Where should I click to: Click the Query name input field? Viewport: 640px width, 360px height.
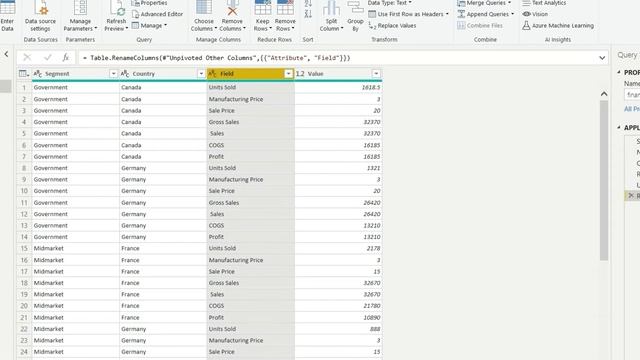coord(632,95)
